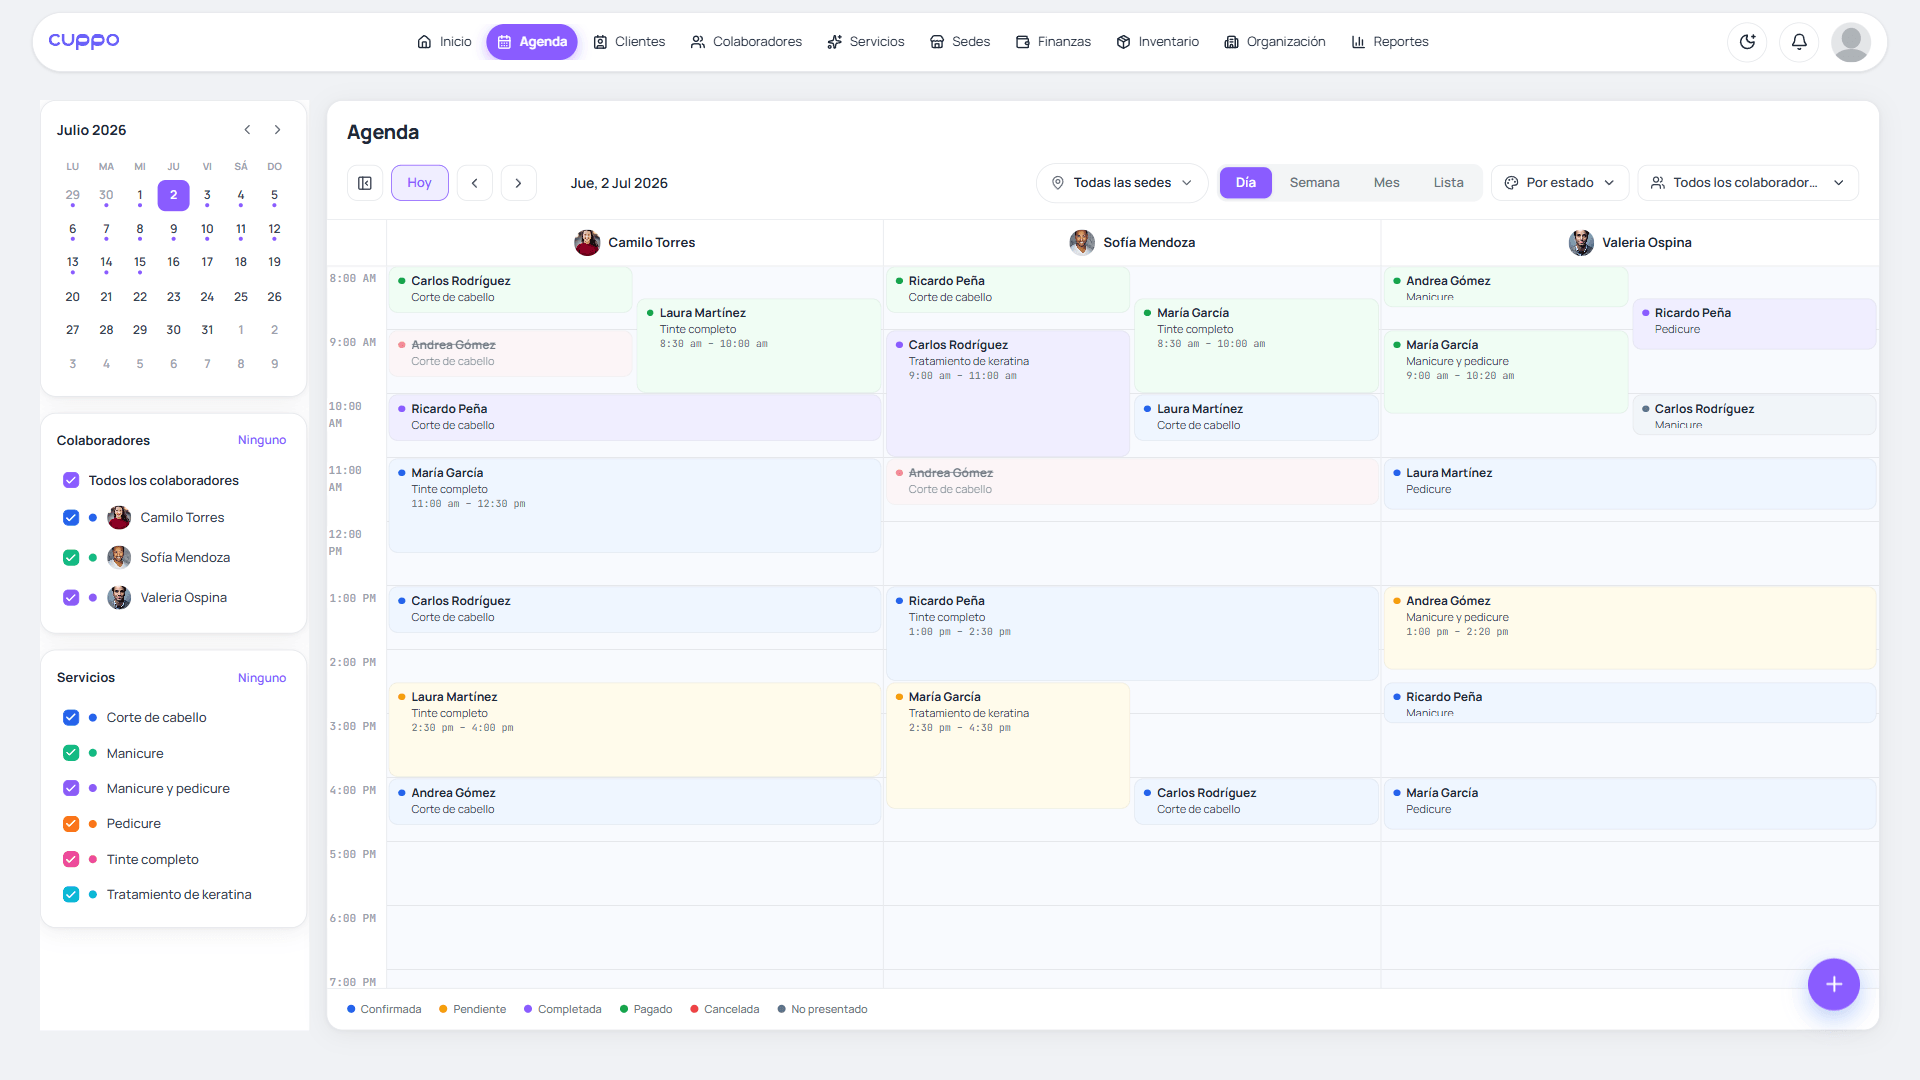The height and width of the screenshot is (1080, 1920).
Task: Expand Por estado dropdown
Action: [x=1560, y=183]
